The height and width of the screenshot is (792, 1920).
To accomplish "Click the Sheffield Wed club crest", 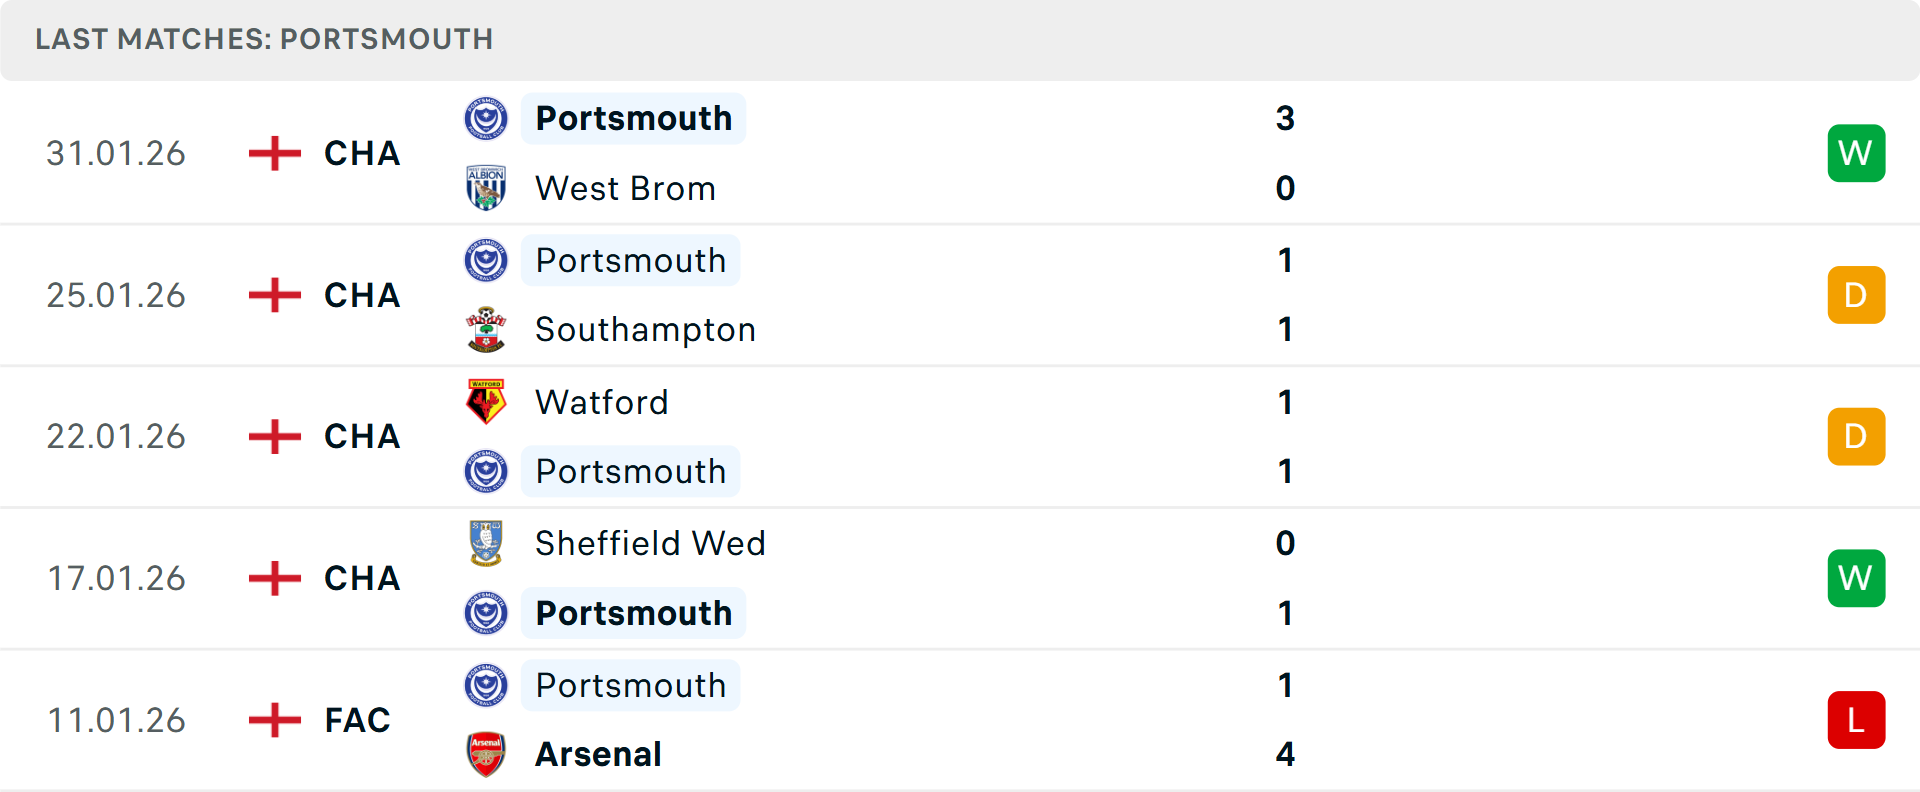I will (x=486, y=543).
